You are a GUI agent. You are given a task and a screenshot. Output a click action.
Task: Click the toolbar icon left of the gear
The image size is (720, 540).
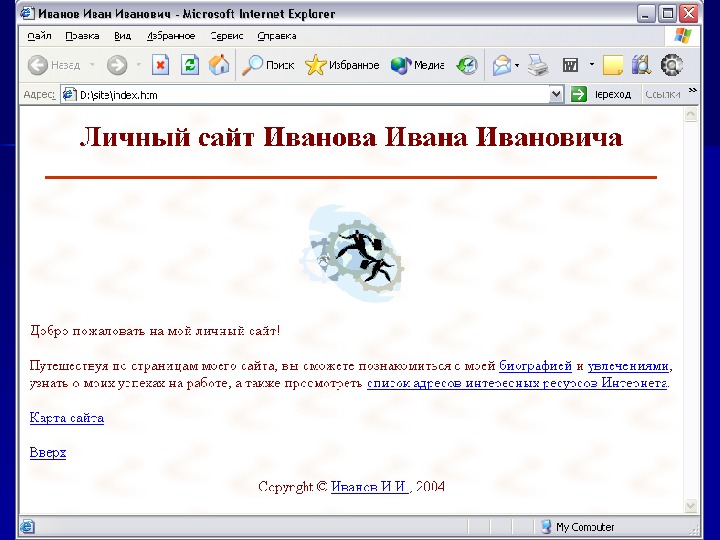click(641, 65)
